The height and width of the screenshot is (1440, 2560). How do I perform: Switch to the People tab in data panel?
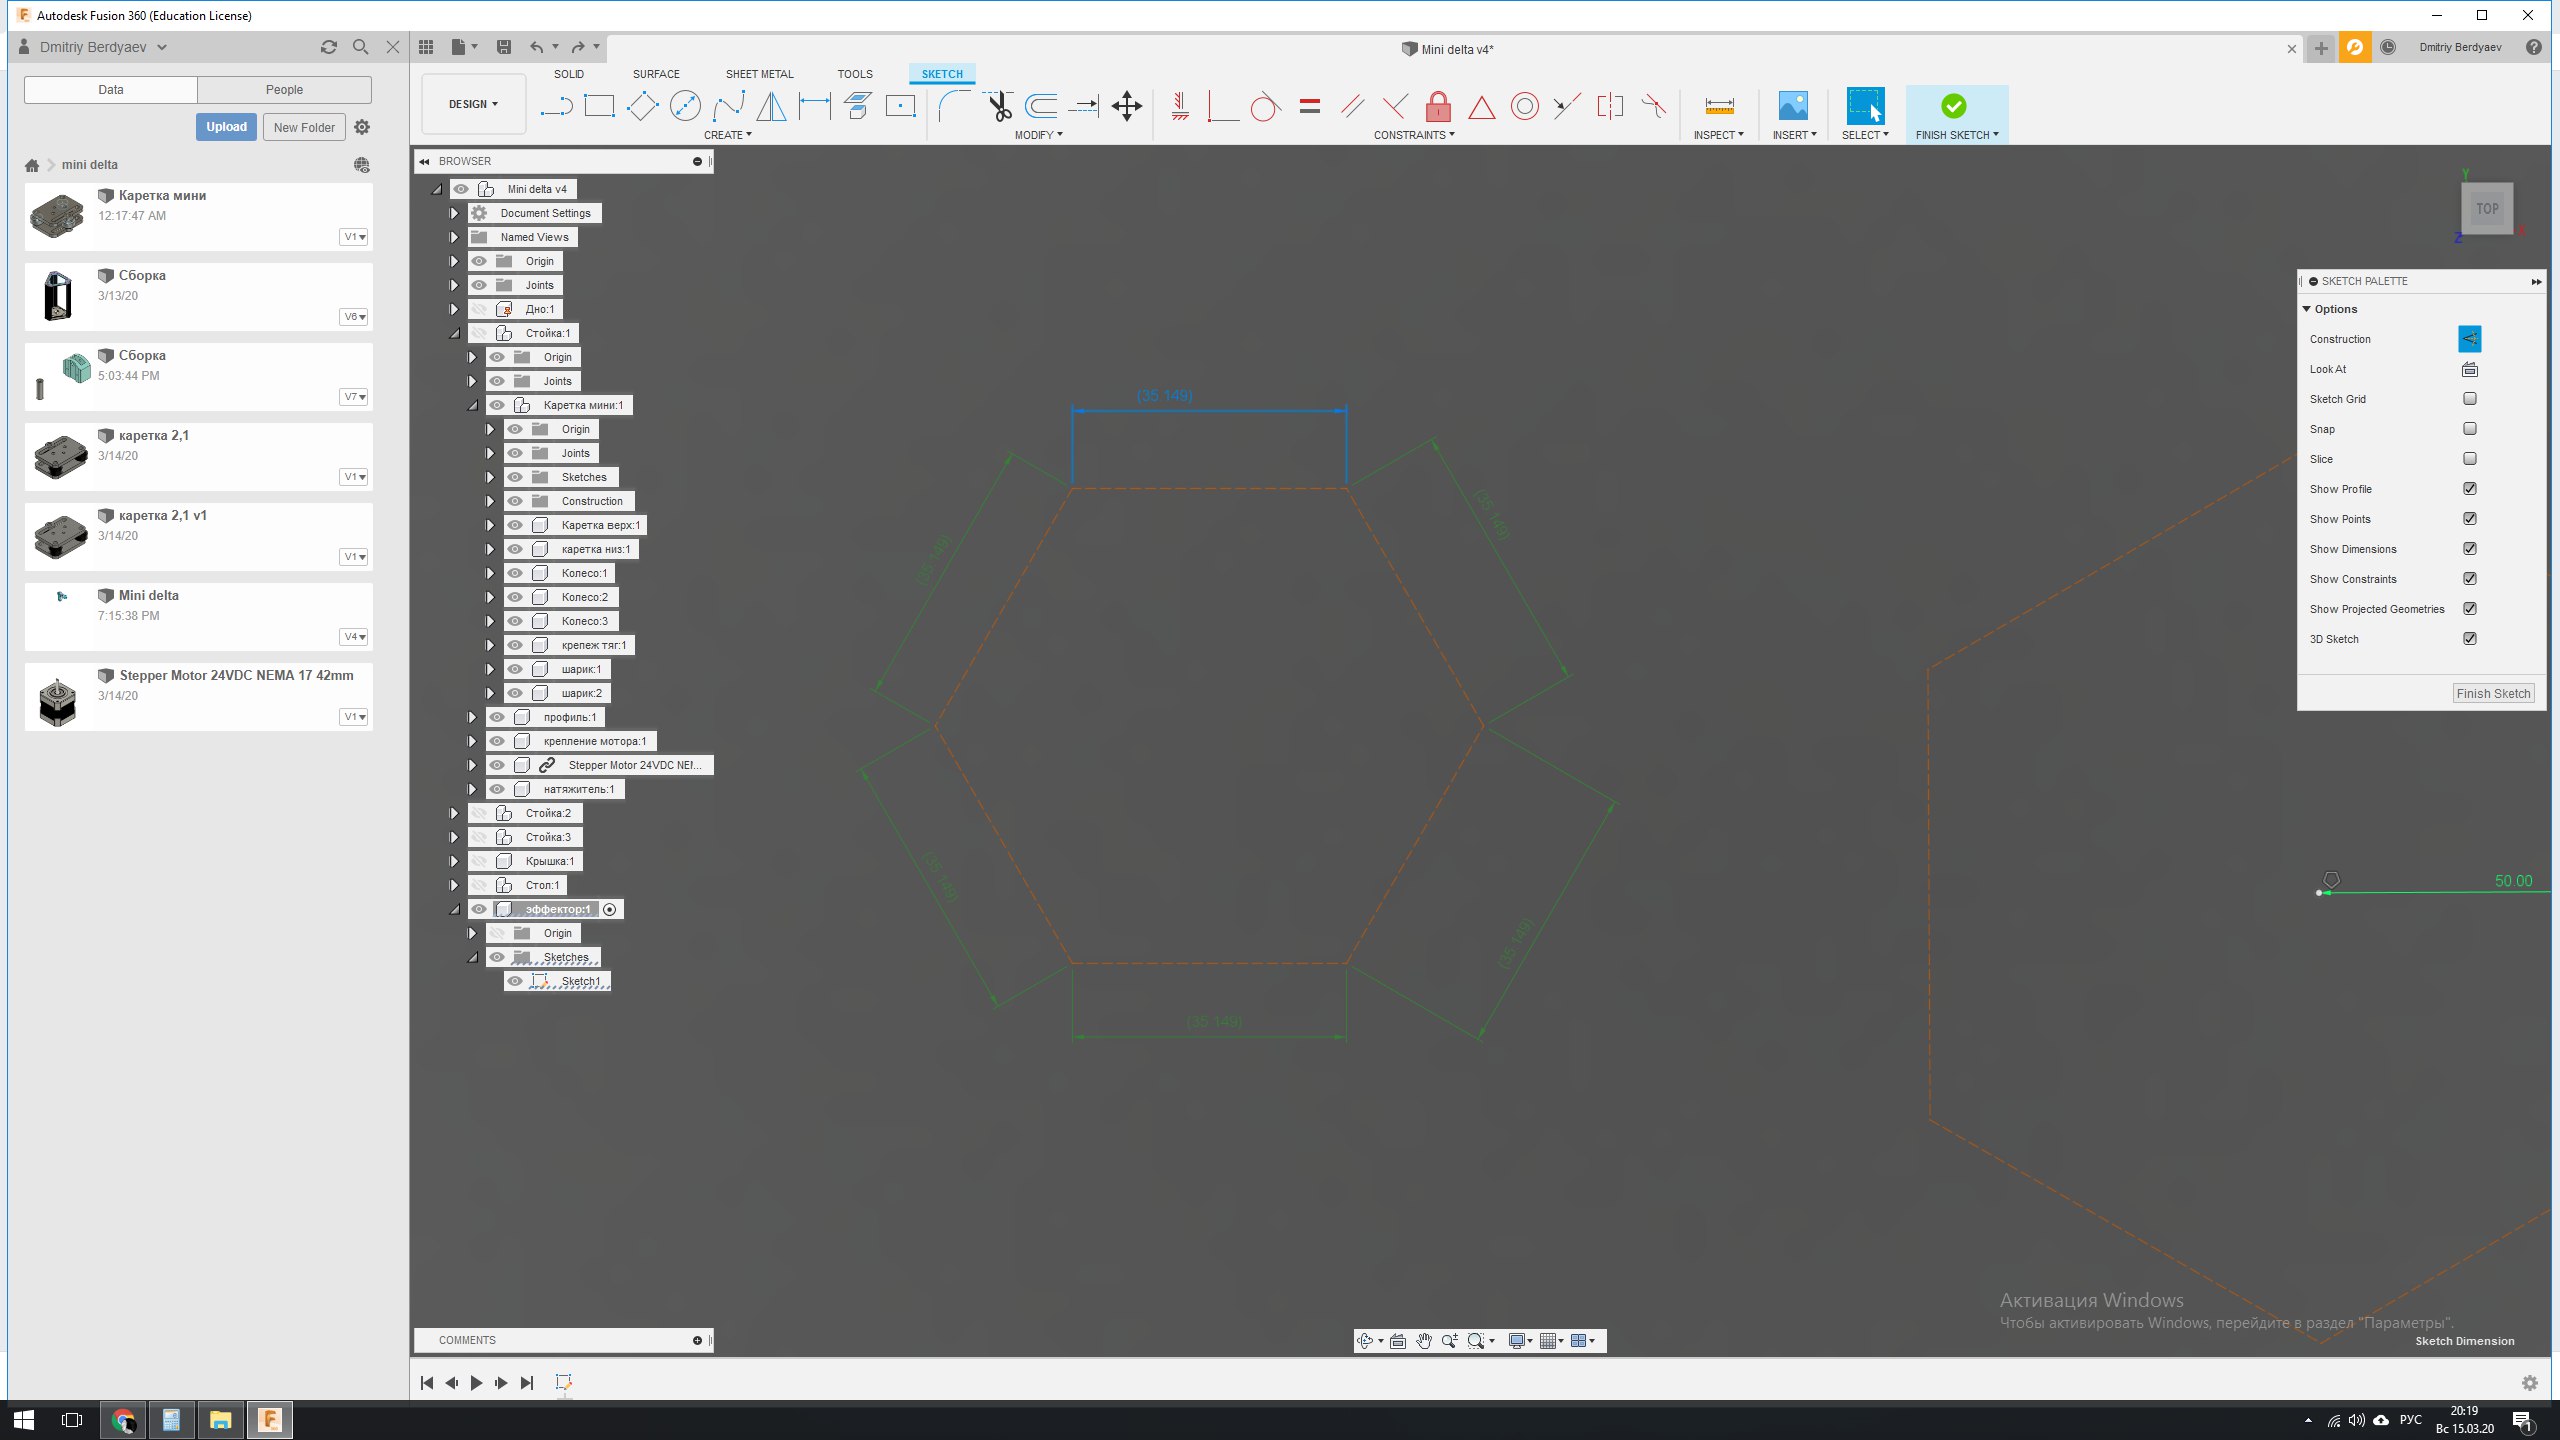(x=284, y=89)
